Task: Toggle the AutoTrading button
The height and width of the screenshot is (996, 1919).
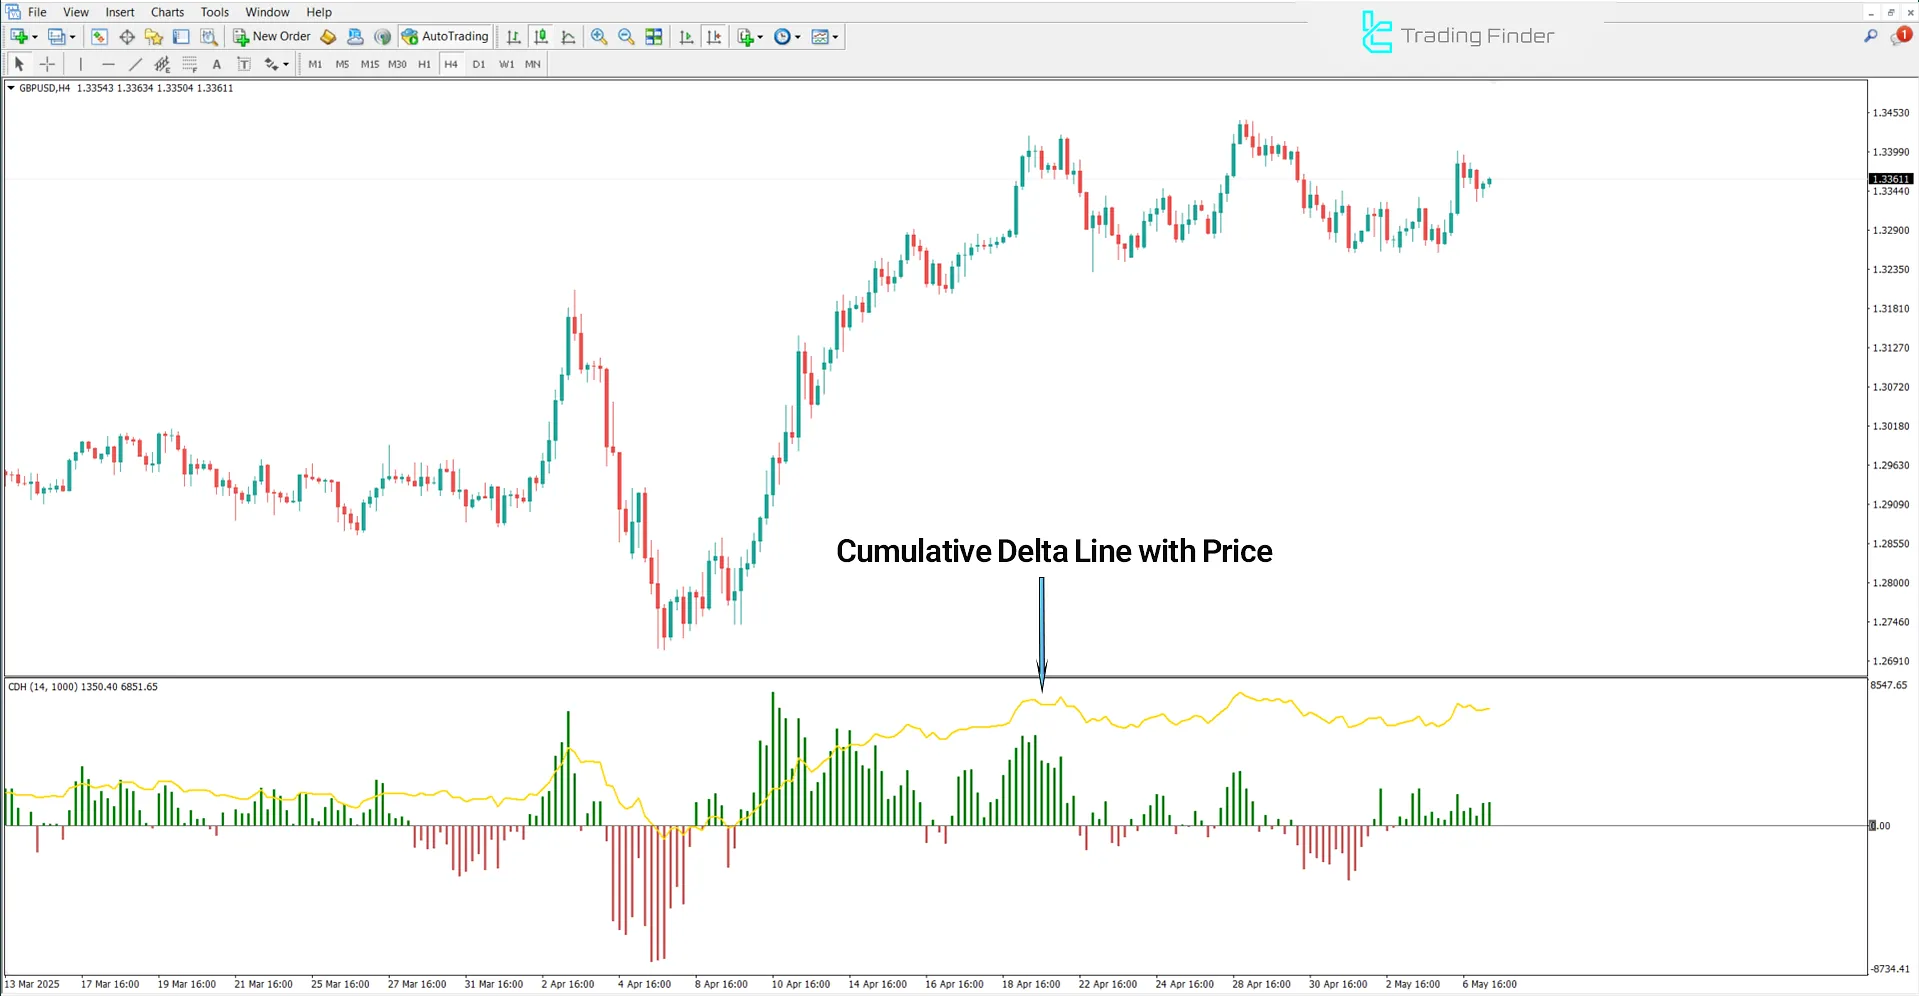Action: pos(446,37)
